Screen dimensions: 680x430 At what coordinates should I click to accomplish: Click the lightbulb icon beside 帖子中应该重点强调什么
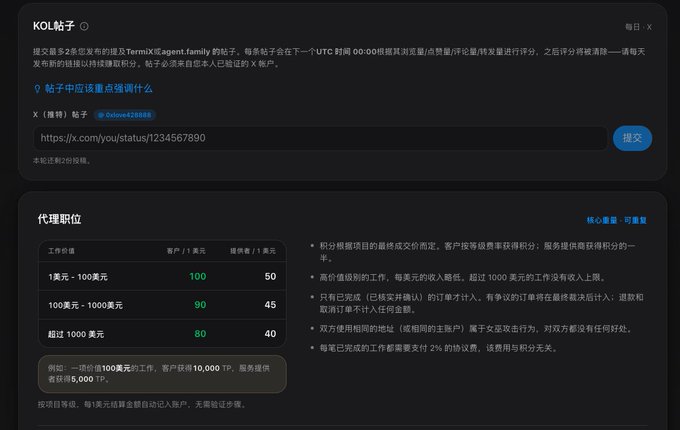tap(37, 89)
